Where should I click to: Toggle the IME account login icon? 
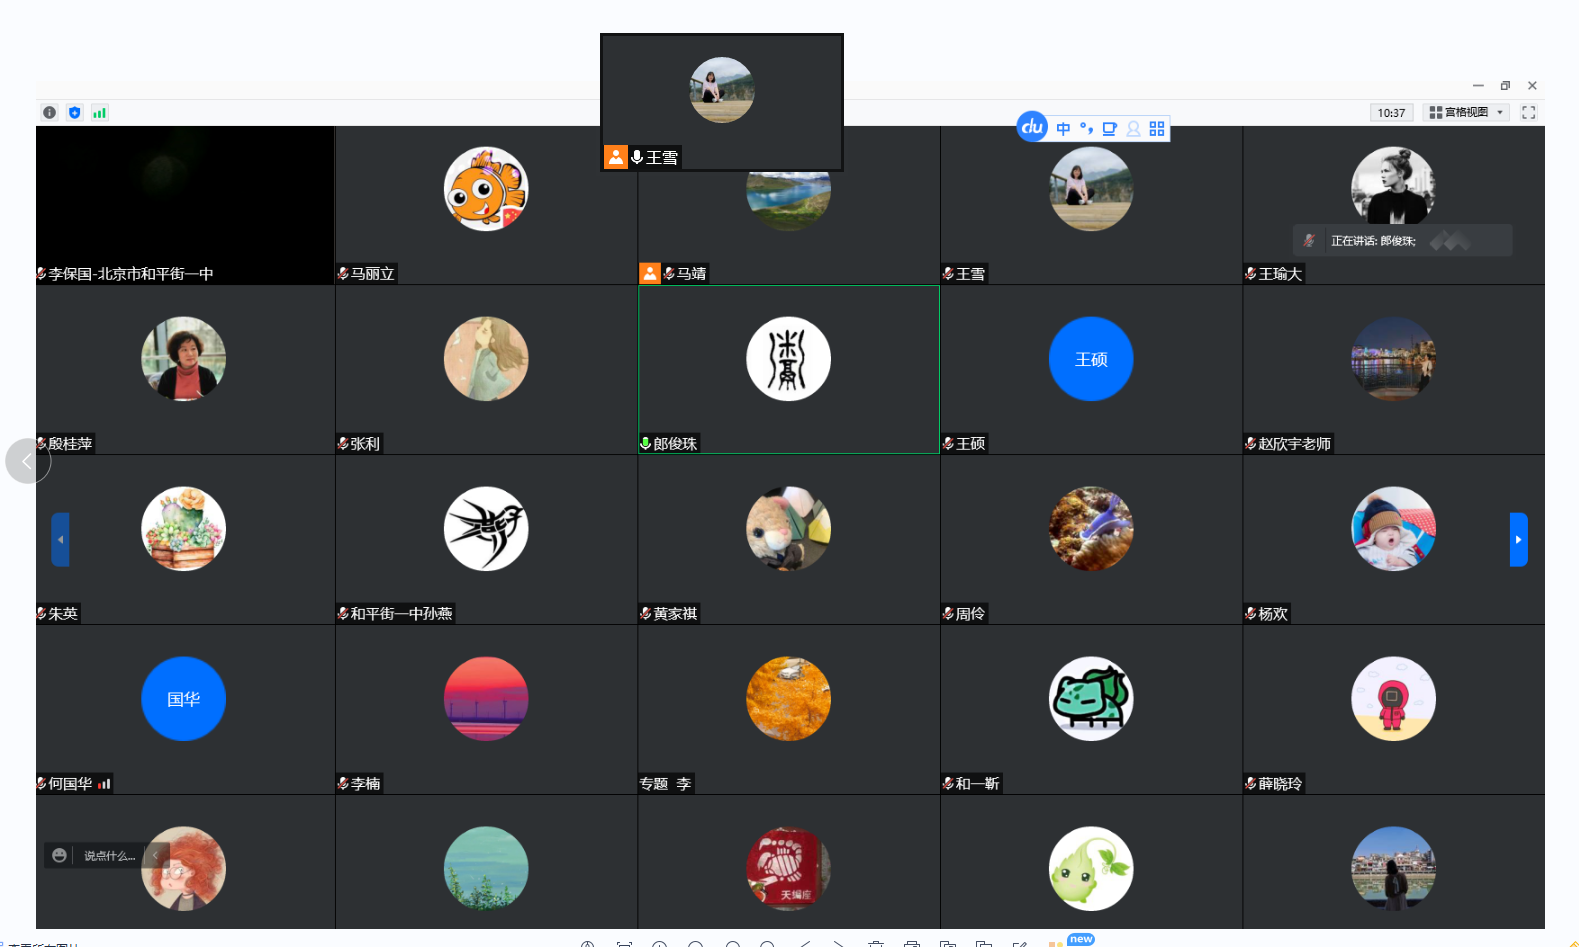[1133, 129]
